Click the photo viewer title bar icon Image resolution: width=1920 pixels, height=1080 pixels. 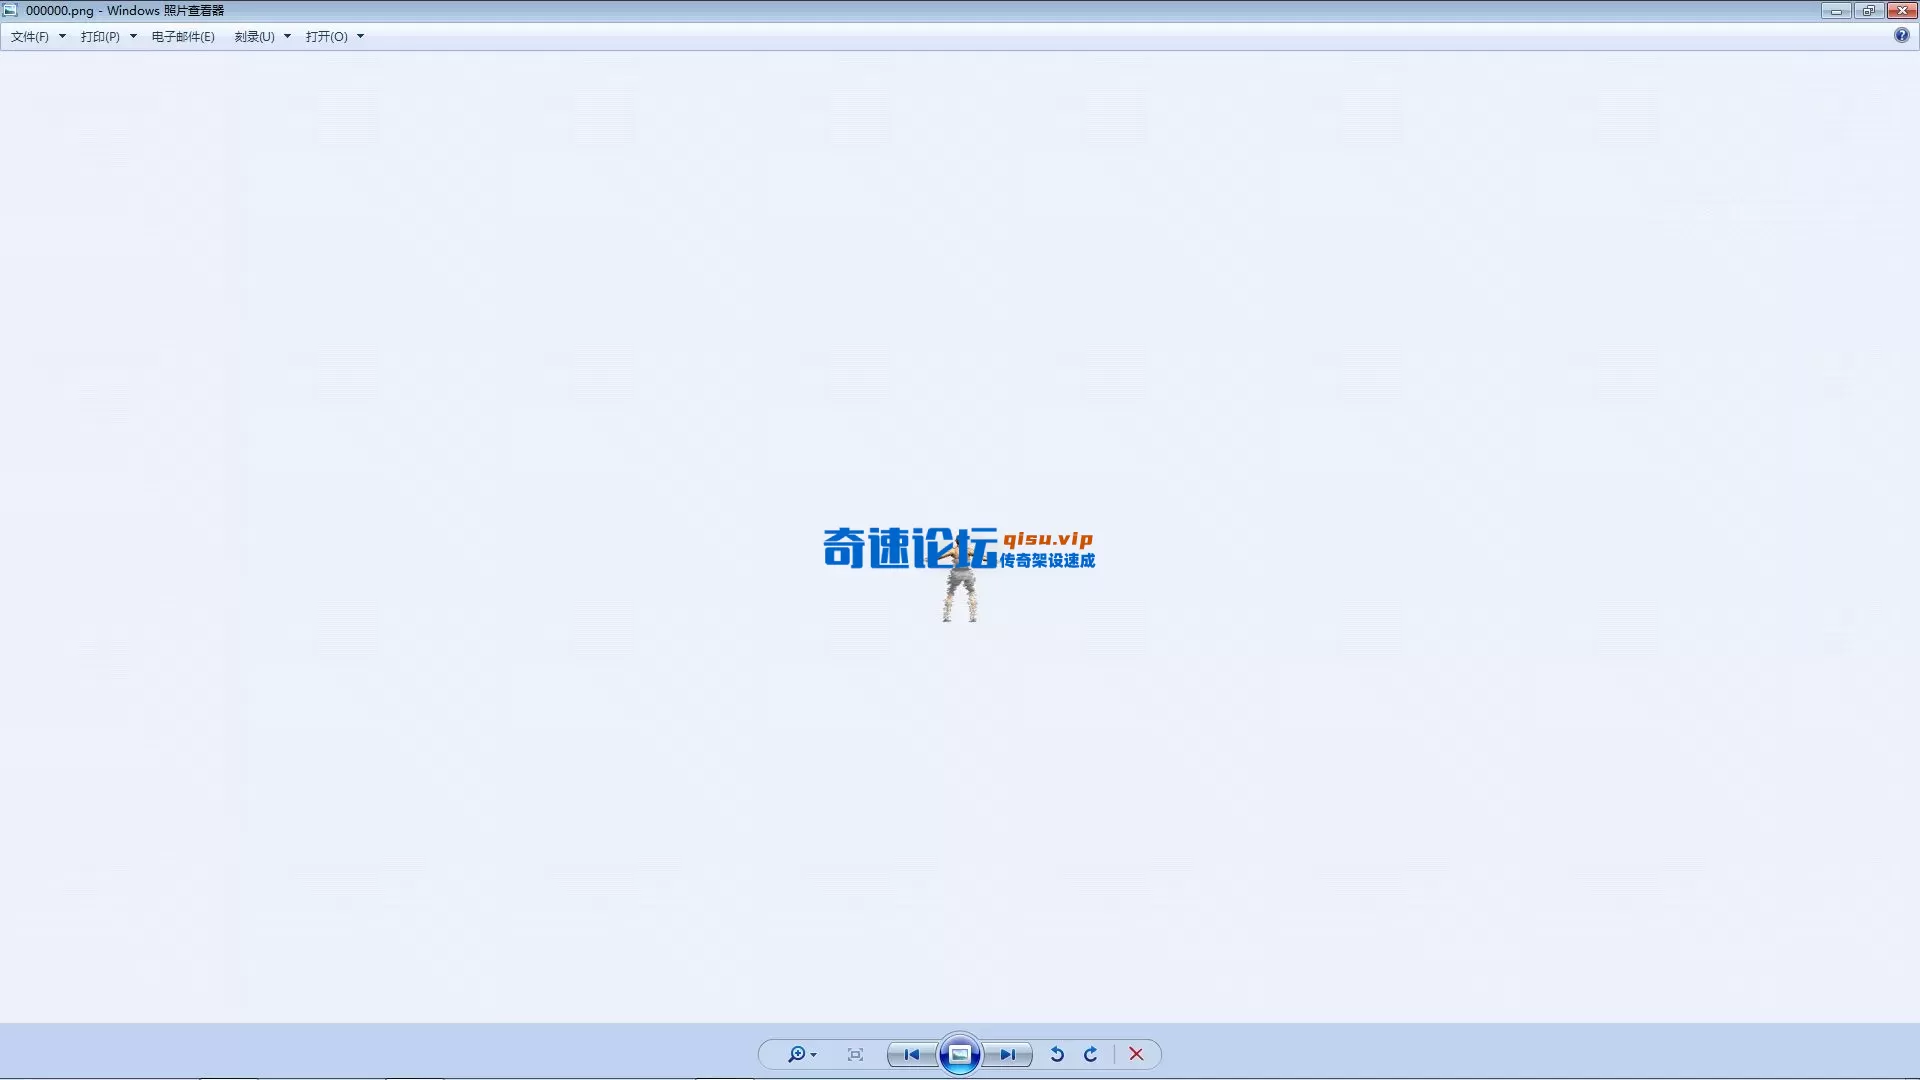pyautogui.click(x=10, y=10)
